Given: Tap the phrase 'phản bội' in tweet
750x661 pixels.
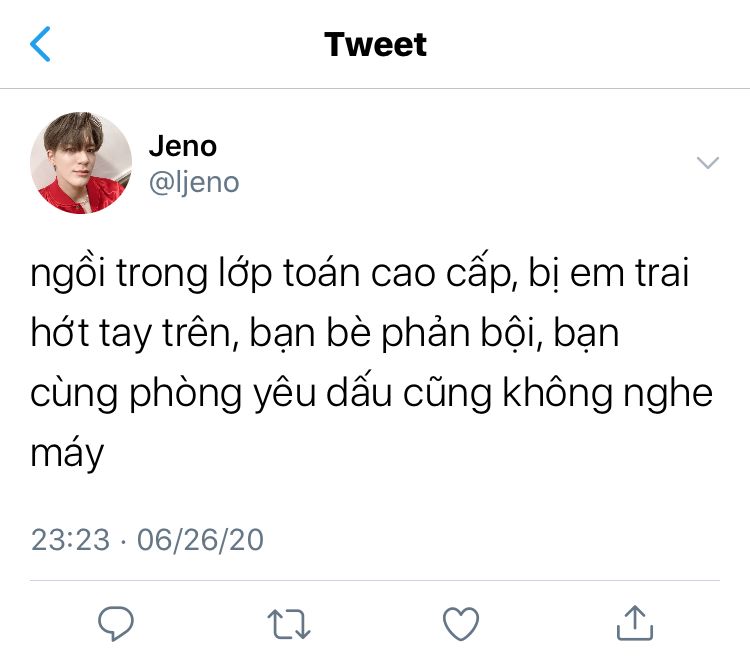Looking at the screenshot, I should coord(462,333).
